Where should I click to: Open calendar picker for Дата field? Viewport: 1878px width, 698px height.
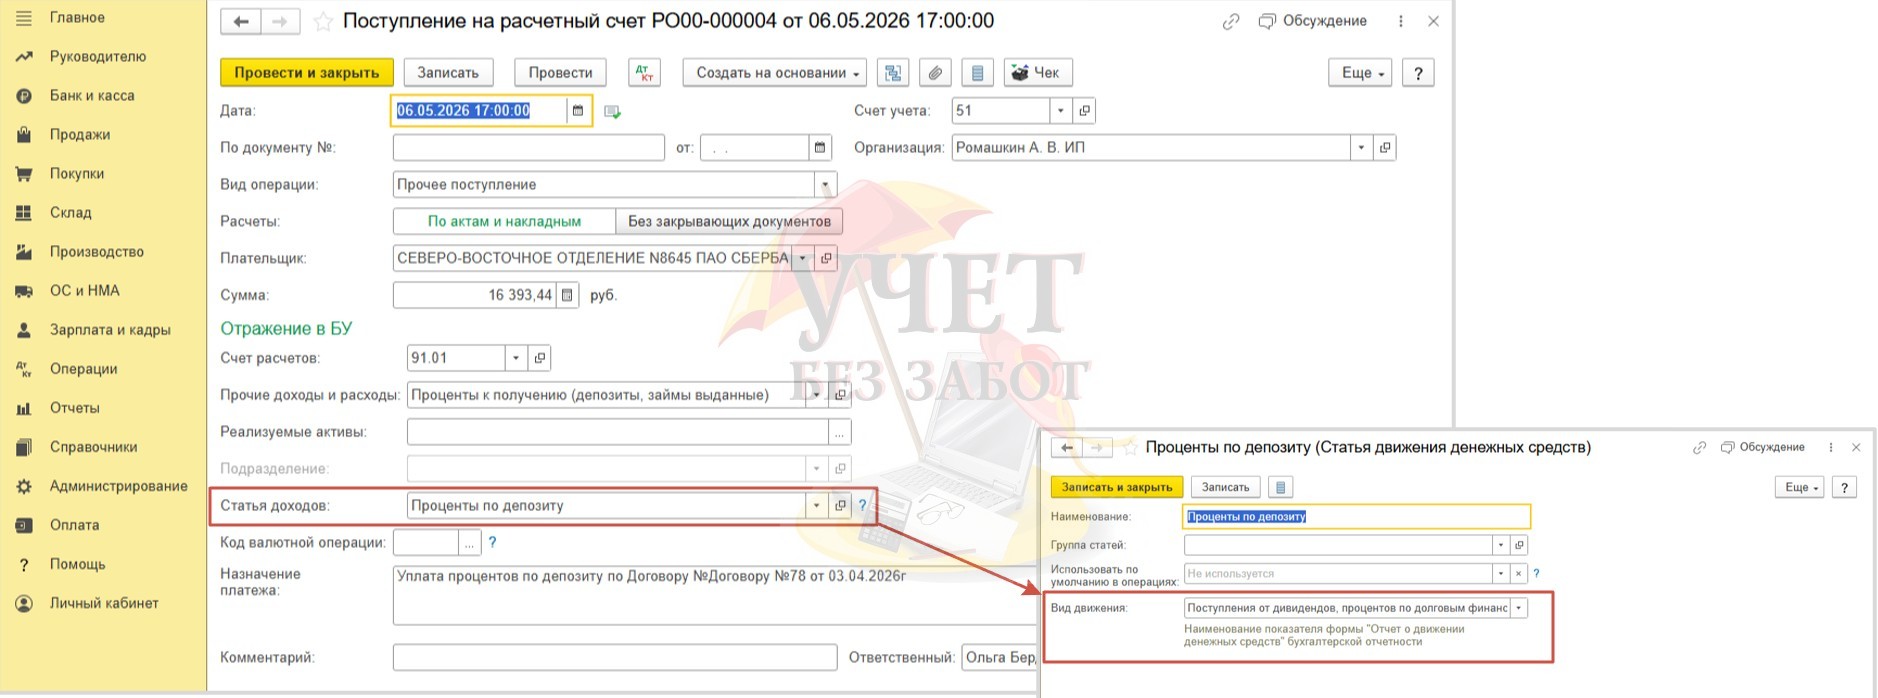pyautogui.click(x=577, y=111)
